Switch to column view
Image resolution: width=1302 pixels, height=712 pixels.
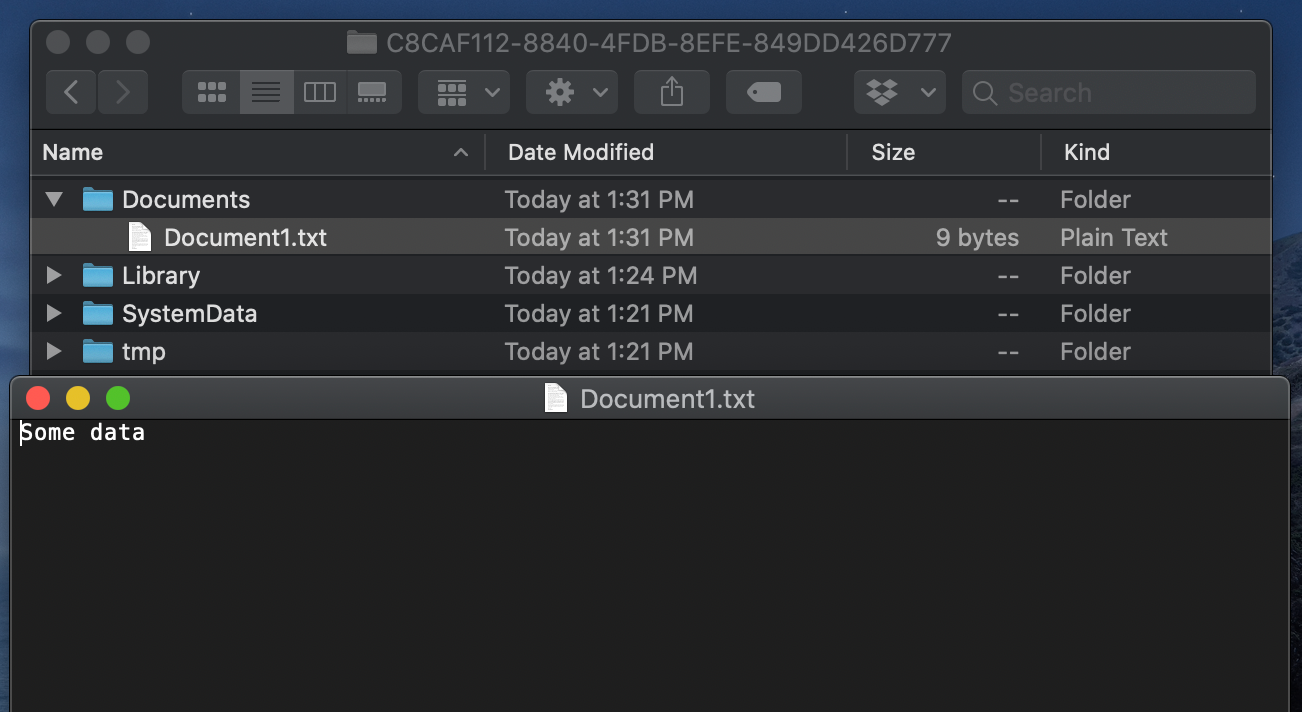319,91
